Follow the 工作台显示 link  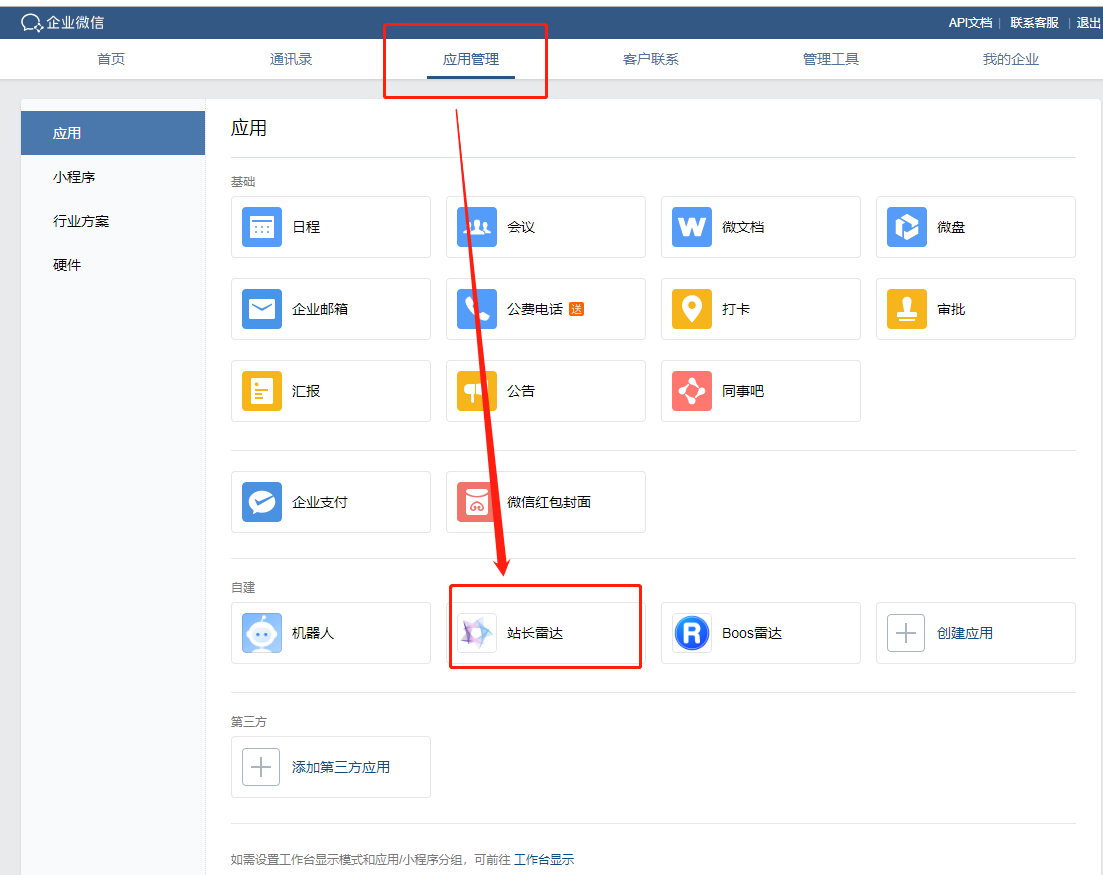coord(544,860)
